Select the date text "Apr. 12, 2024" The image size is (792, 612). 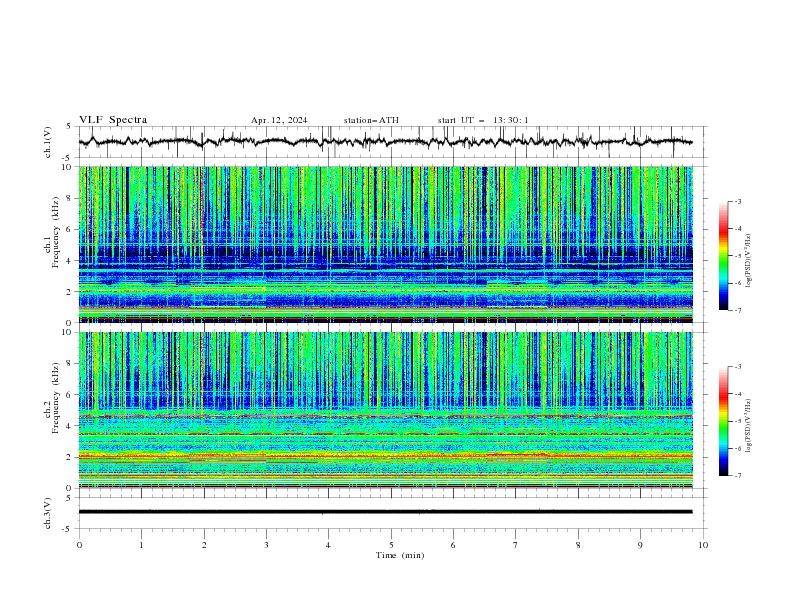(279, 120)
